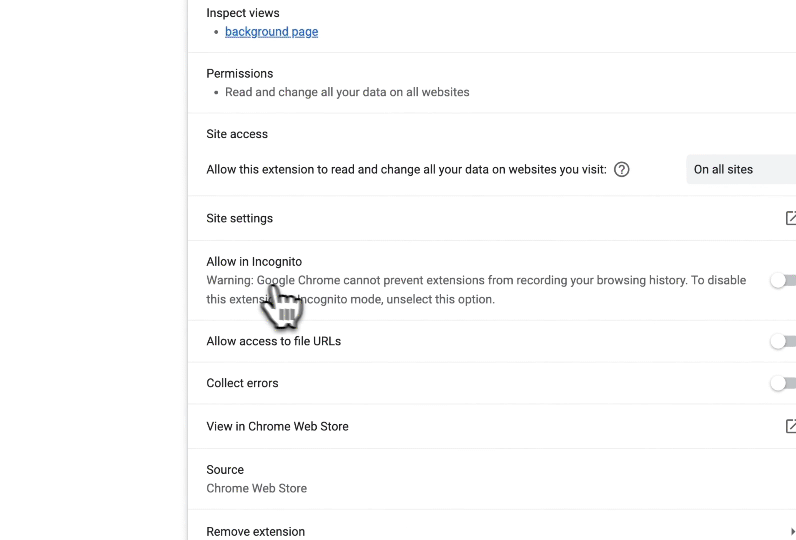Select the "View in Chrome Web Store" text
This screenshot has height=540, width=796.
pos(277,427)
